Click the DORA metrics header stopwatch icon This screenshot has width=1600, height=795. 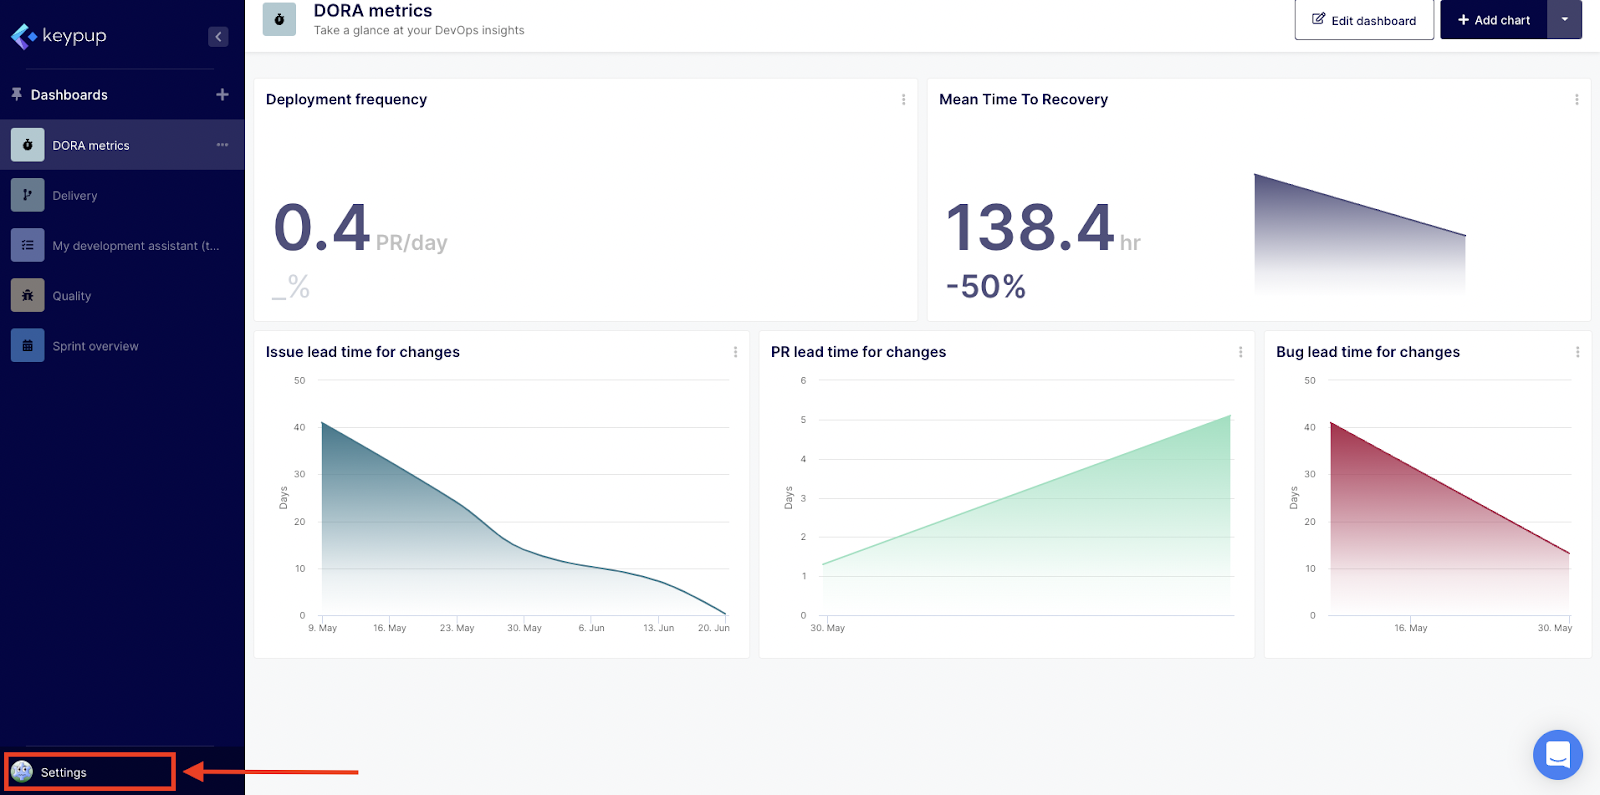pos(279,19)
